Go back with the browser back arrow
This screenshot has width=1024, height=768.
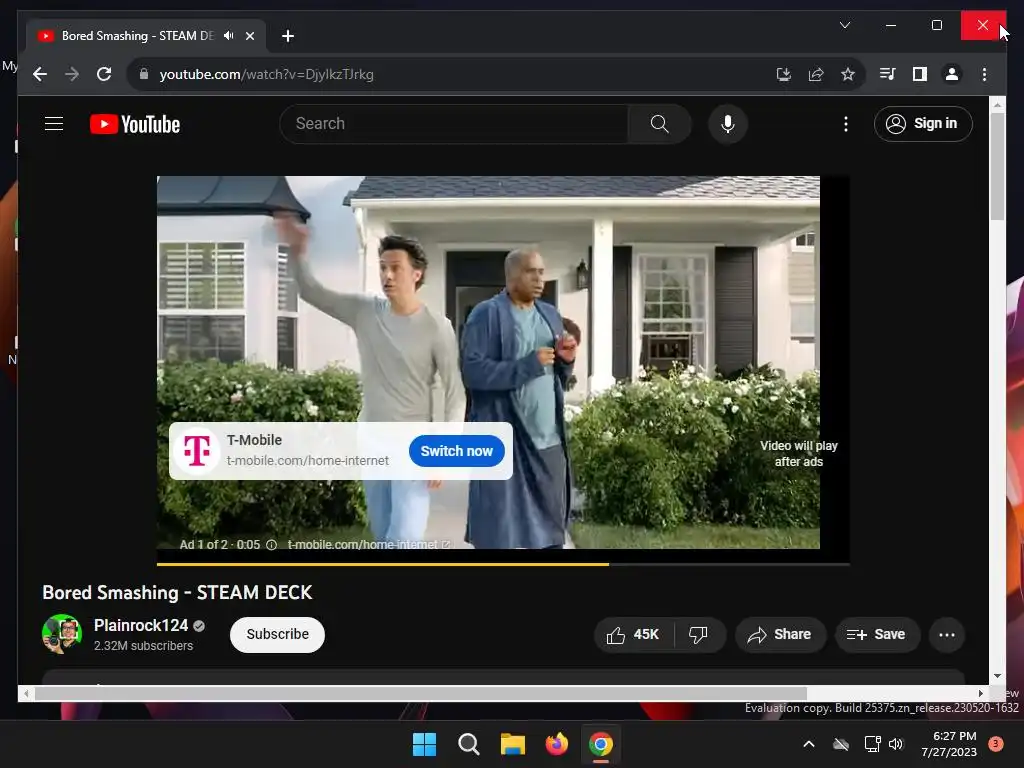[x=40, y=74]
